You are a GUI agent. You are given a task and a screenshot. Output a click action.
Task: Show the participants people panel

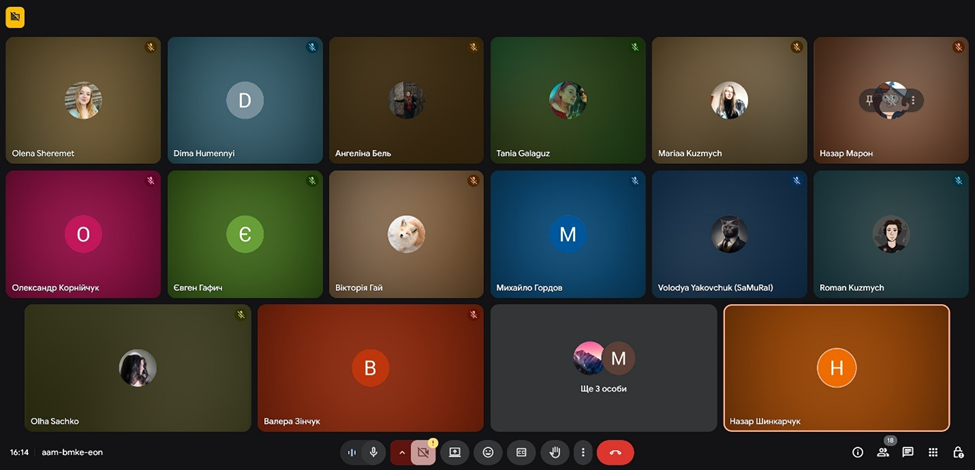point(883,452)
